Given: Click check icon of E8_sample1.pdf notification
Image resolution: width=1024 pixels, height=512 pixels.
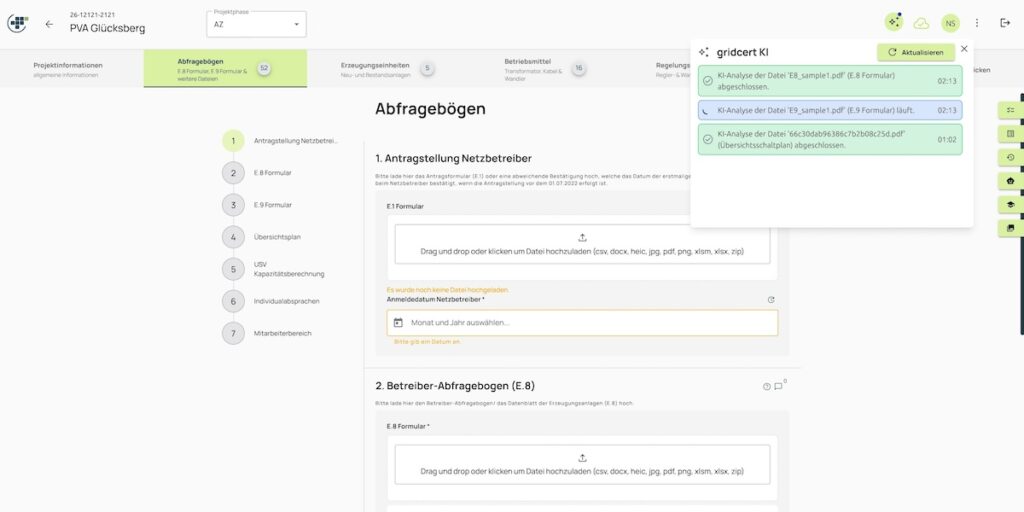Looking at the screenshot, I should click(708, 81).
